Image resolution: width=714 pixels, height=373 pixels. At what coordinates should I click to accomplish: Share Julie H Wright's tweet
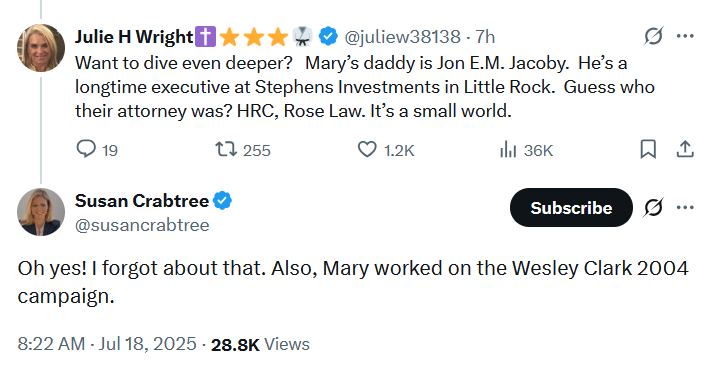click(685, 149)
